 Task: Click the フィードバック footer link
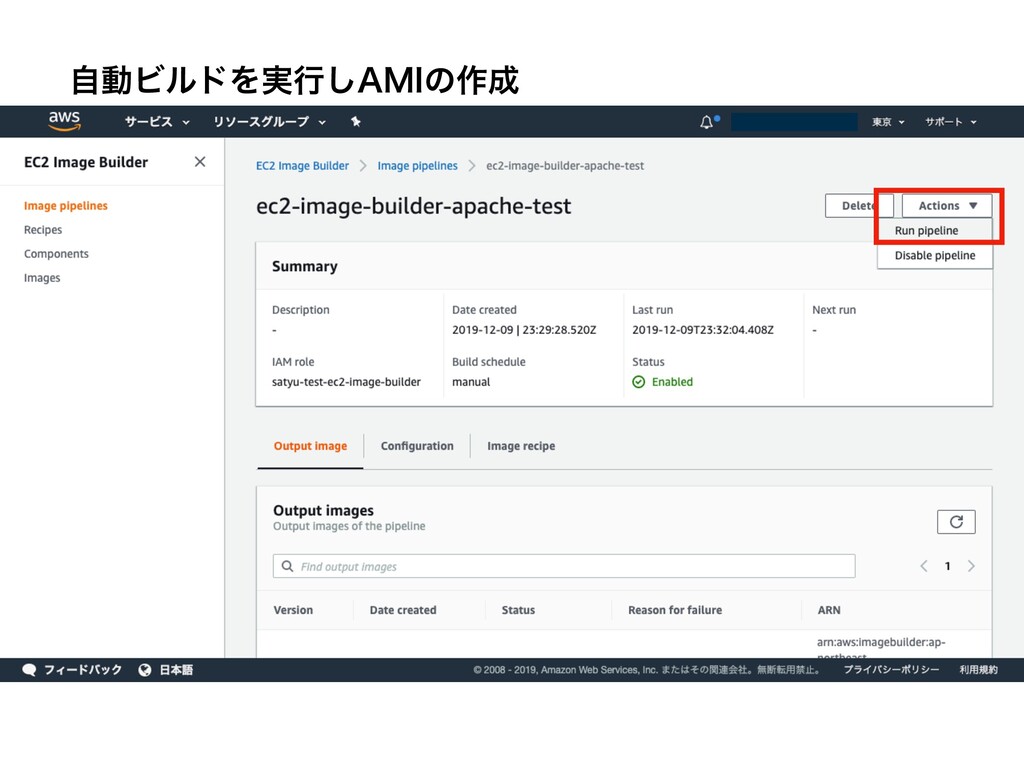click(x=82, y=670)
